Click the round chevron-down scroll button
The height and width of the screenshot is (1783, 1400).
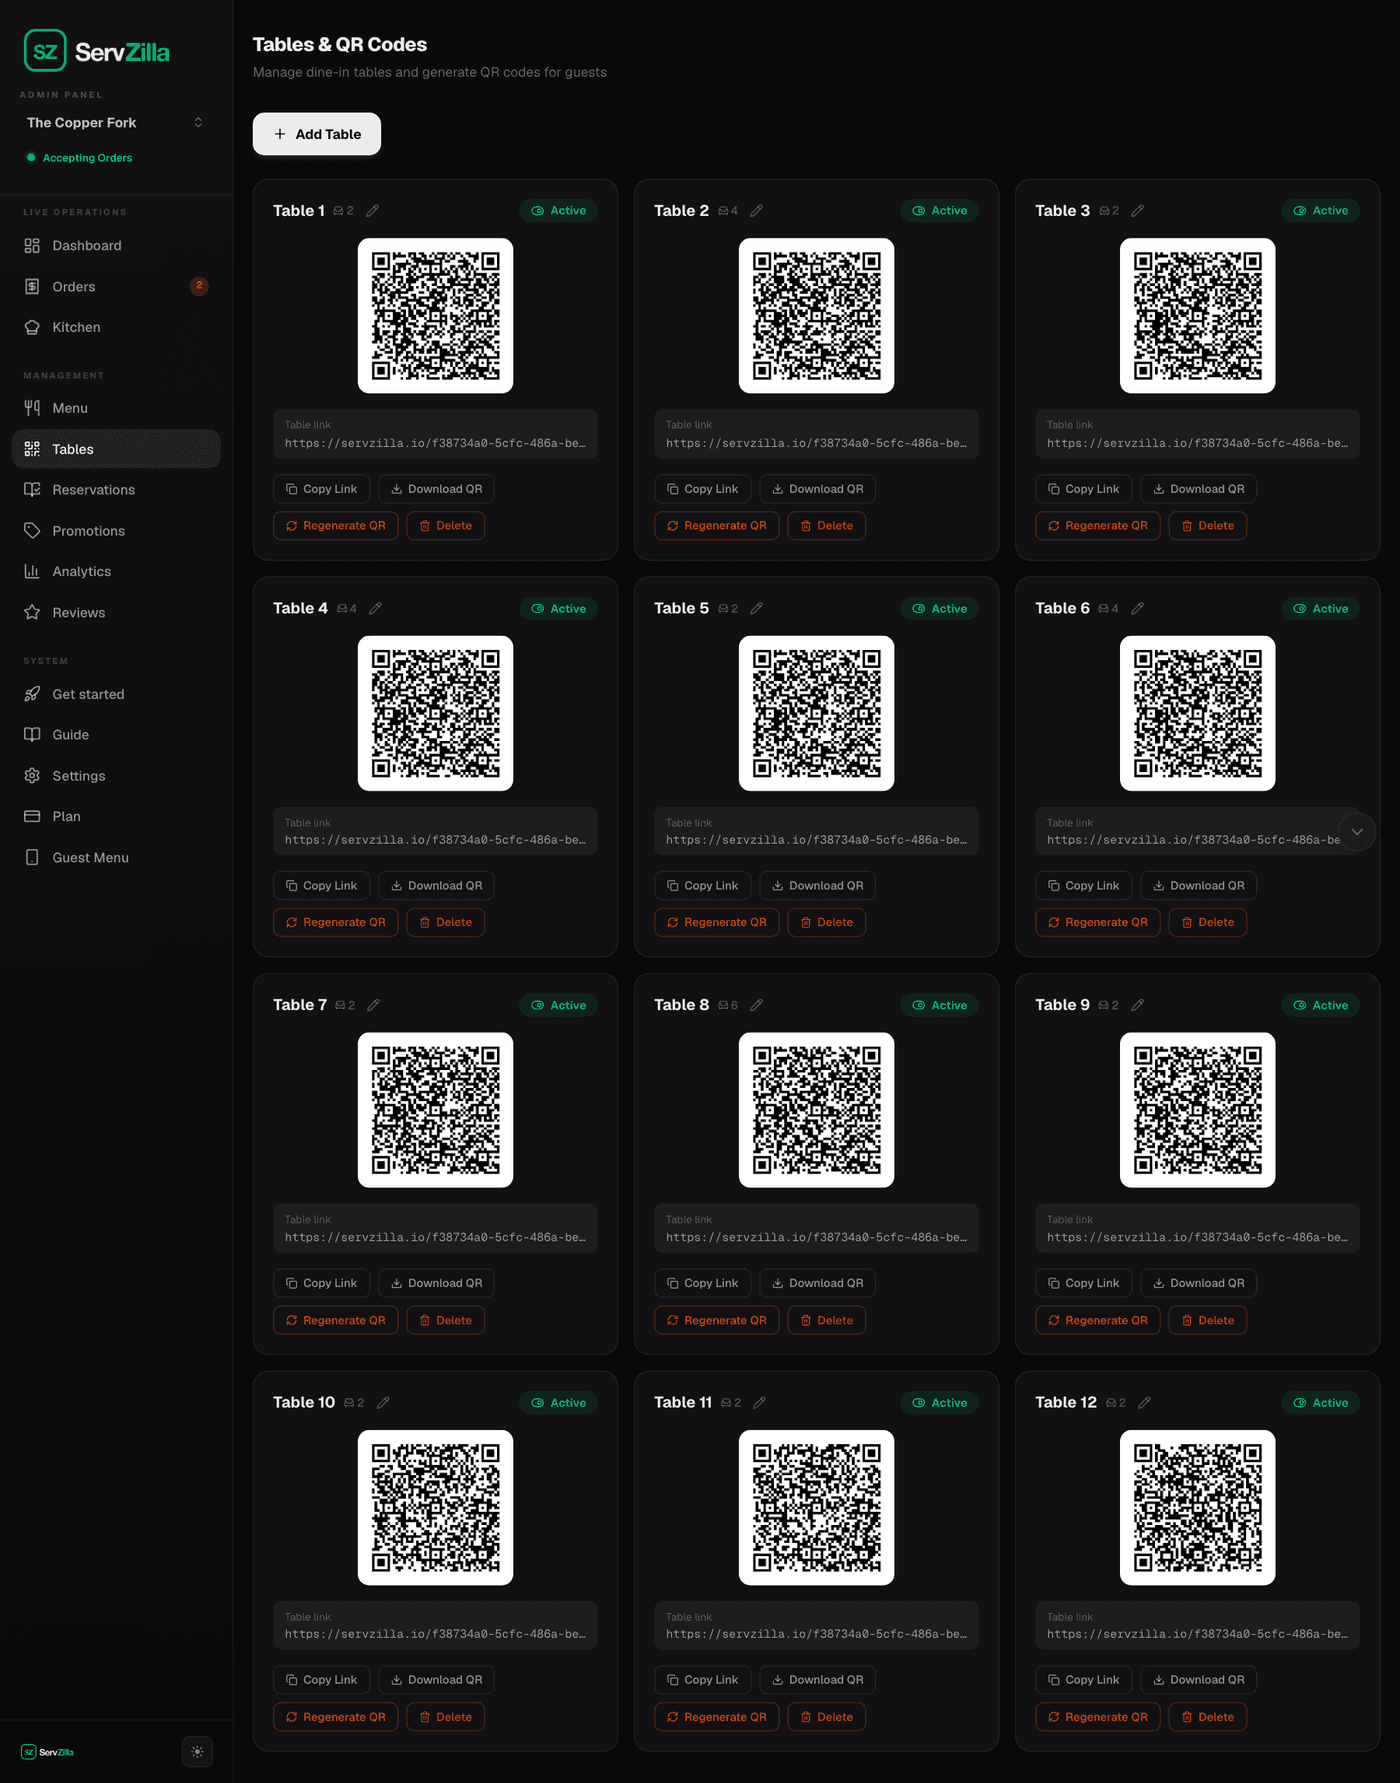pos(1357,832)
